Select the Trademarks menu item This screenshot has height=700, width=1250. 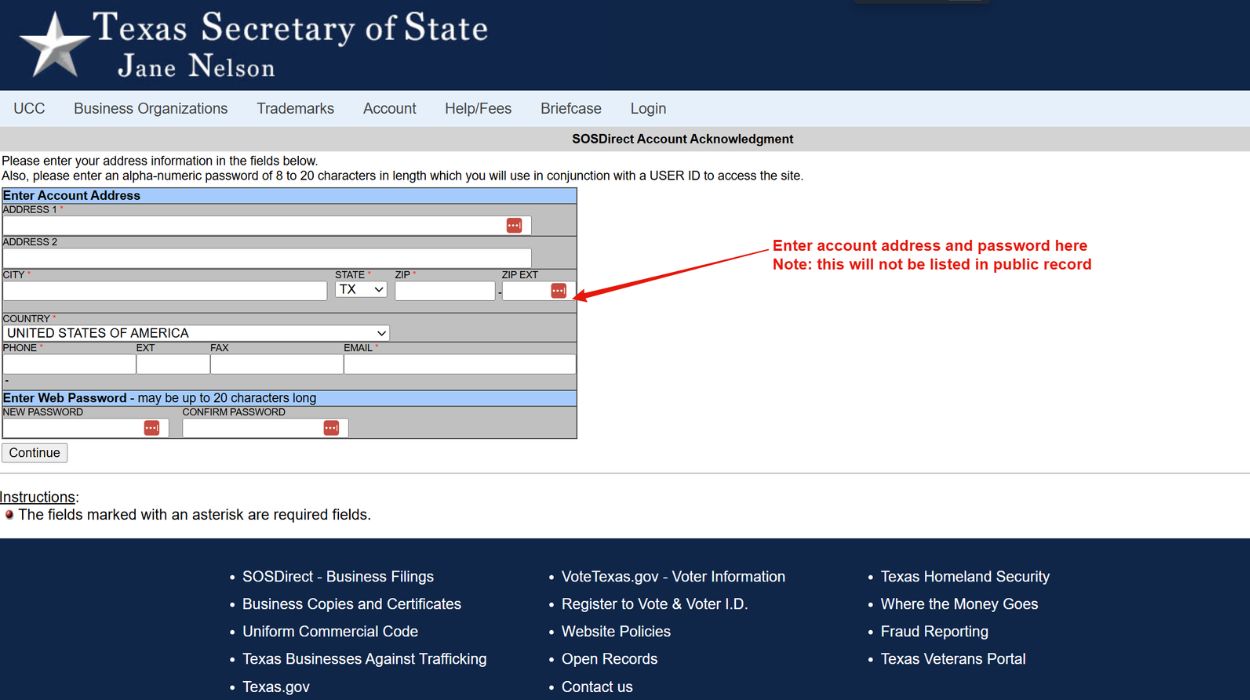(295, 109)
